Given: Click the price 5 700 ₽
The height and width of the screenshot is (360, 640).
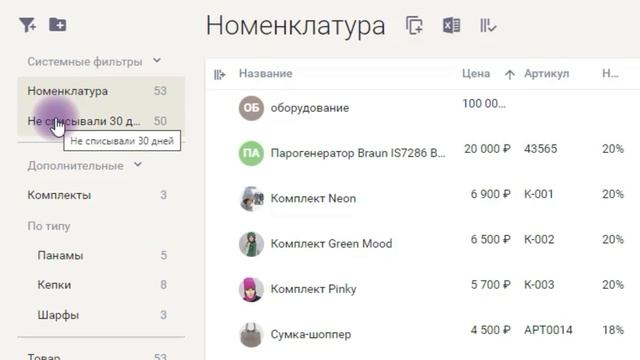Looking at the screenshot, I should [491, 284].
